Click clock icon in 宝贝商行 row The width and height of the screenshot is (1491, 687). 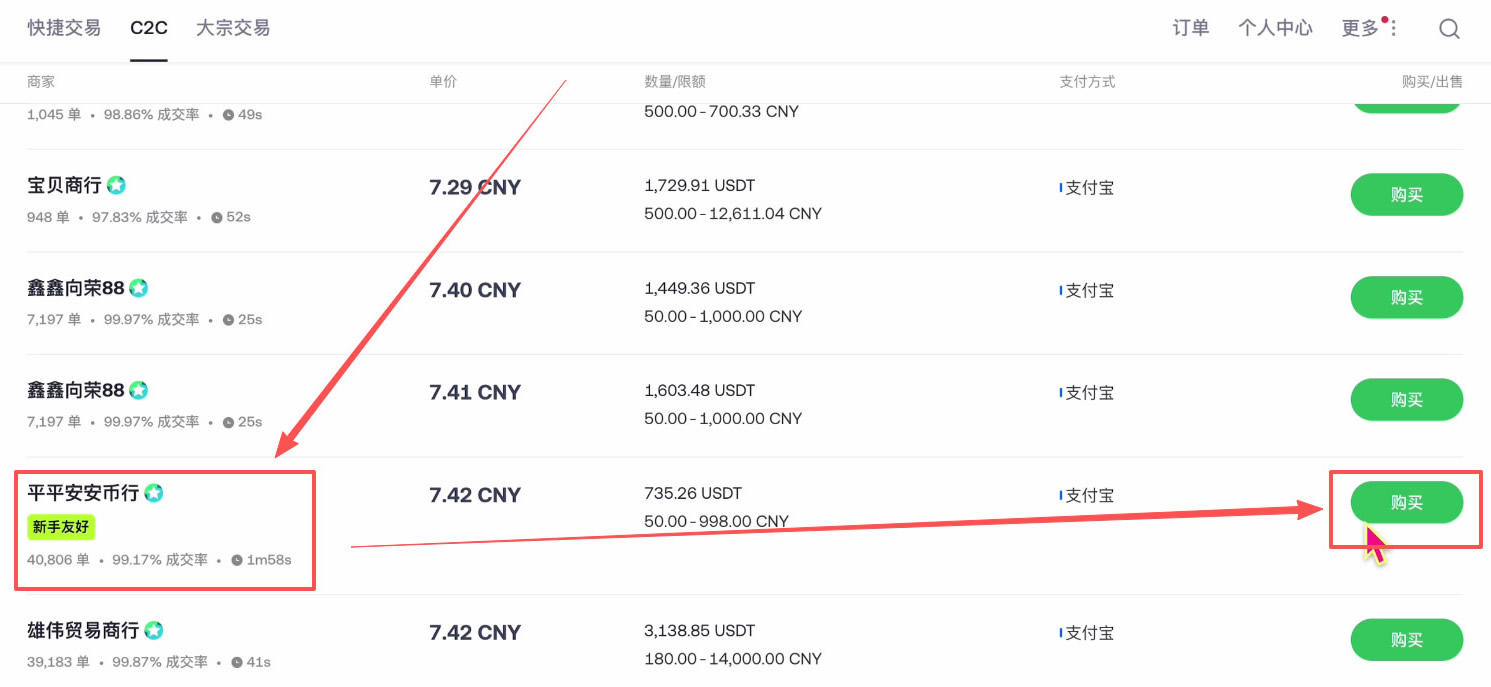pyautogui.click(x=217, y=217)
